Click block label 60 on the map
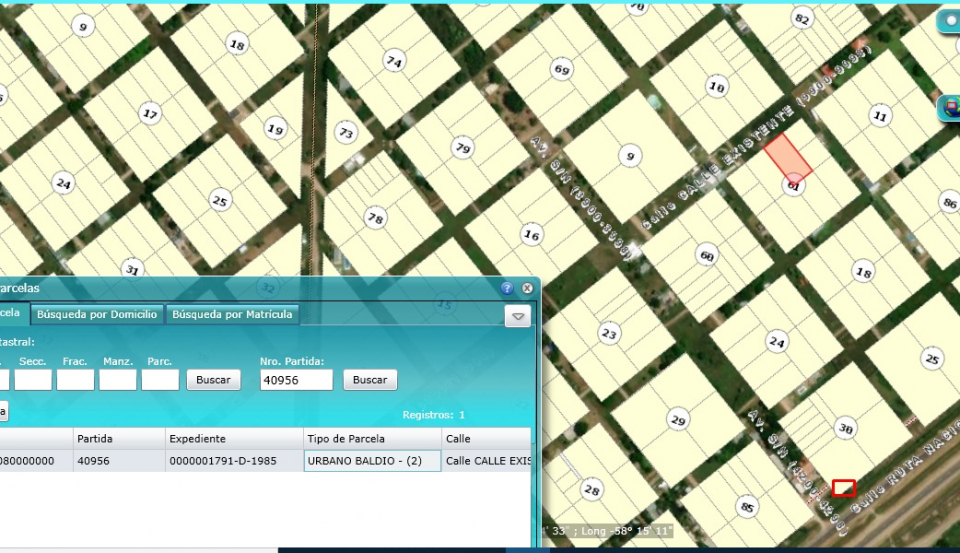The height and width of the screenshot is (553, 960). [707, 255]
